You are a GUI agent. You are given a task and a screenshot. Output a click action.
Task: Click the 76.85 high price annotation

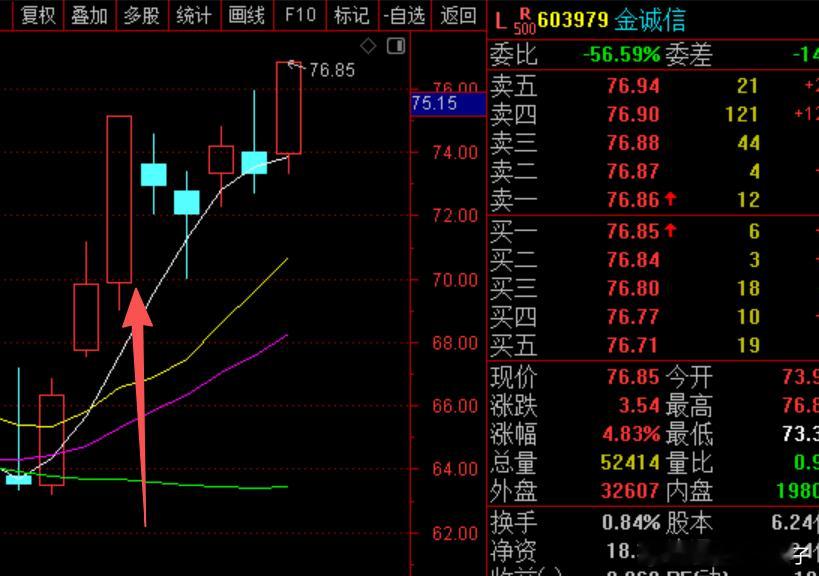pos(332,70)
